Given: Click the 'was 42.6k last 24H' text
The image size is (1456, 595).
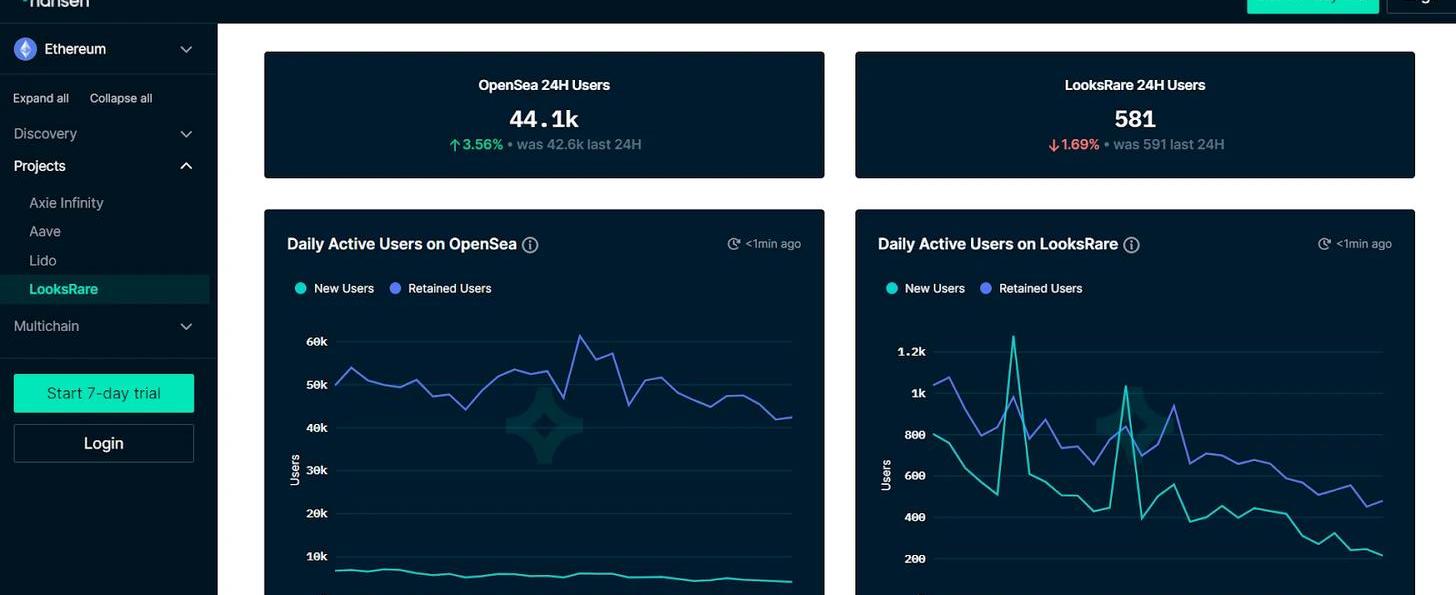Looking at the screenshot, I should [580, 145].
